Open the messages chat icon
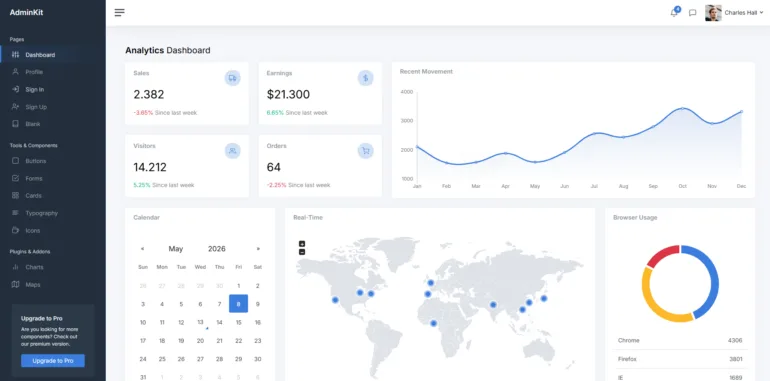 pos(692,13)
